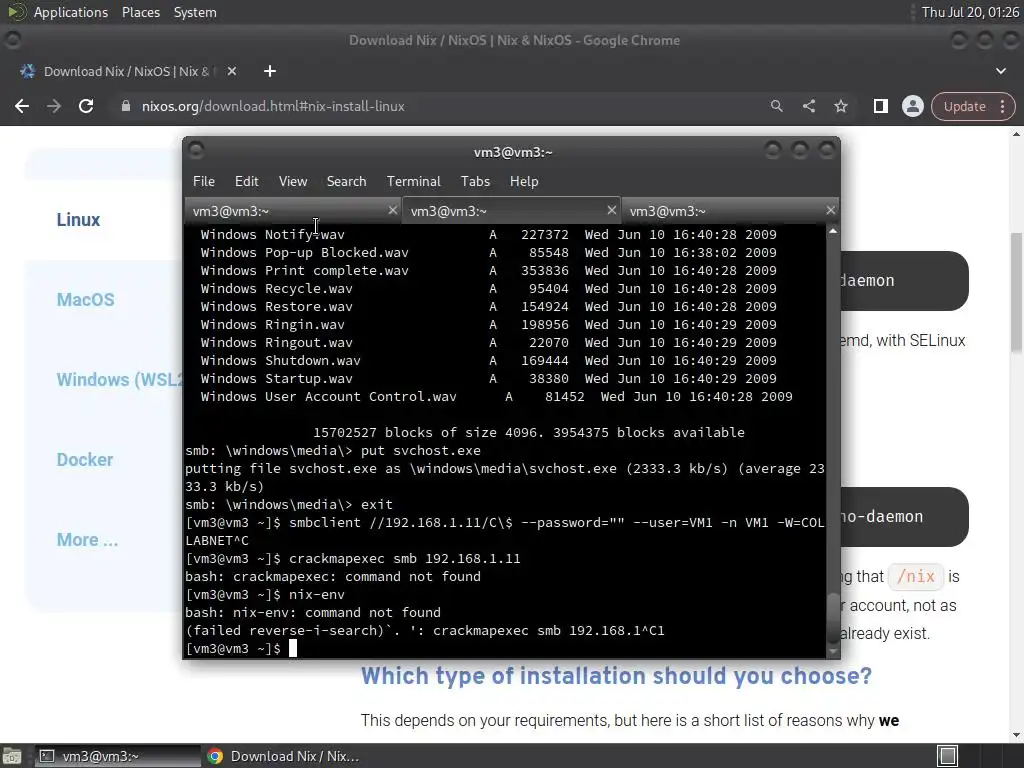Image resolution: width=1024 pixels, height=768 pixels.
Task: Select Linux in the NixOS sidebar
Action: (78, 220)
